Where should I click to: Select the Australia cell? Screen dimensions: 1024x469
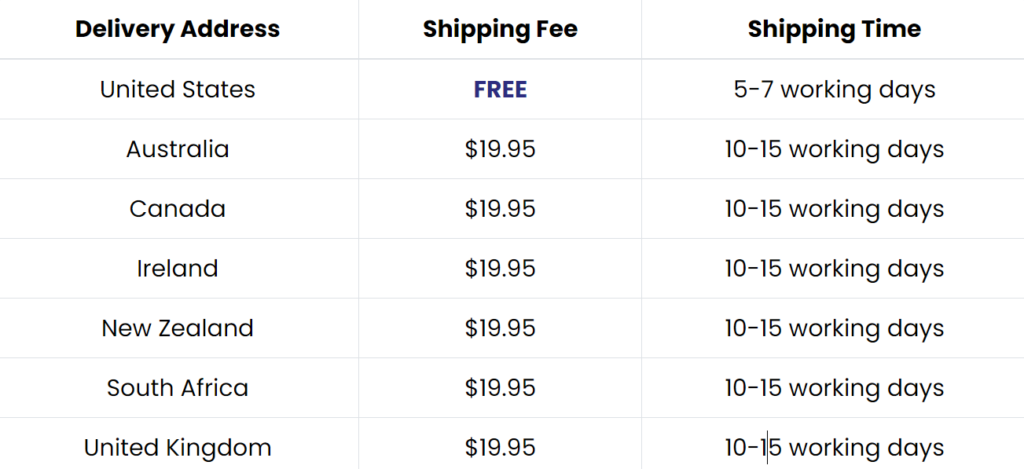(x=178, y=149)
